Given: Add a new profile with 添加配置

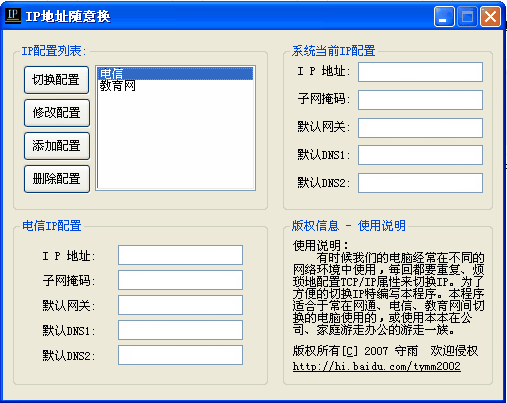Looking at the screenshot, I should 57,146.
